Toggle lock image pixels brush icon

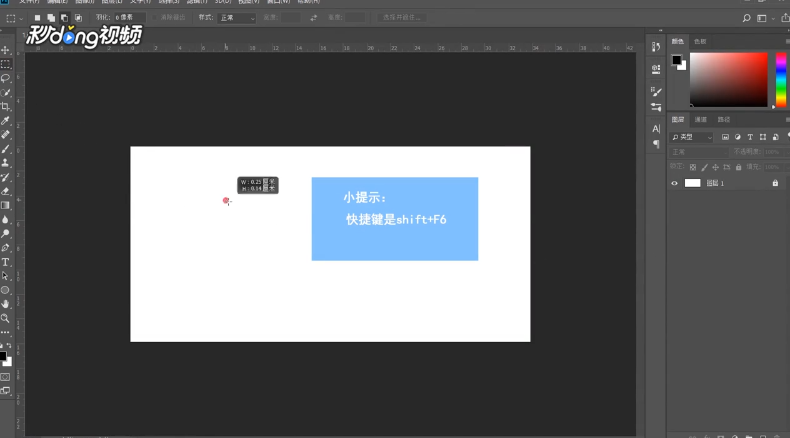pyautogui.click(x=704, y=167)
